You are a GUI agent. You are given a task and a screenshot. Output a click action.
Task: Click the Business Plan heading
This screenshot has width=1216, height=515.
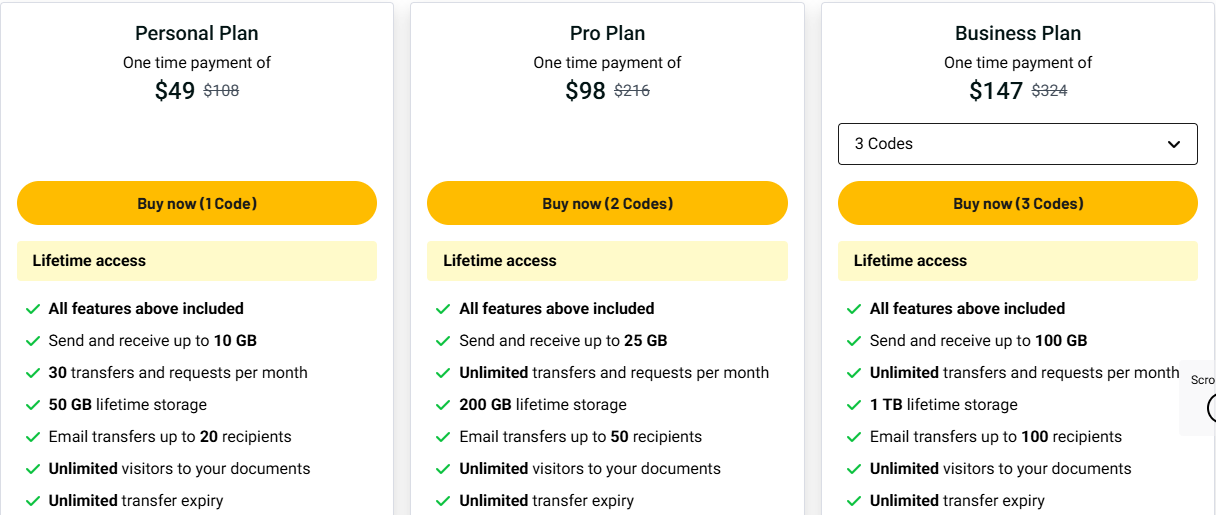1017,33
